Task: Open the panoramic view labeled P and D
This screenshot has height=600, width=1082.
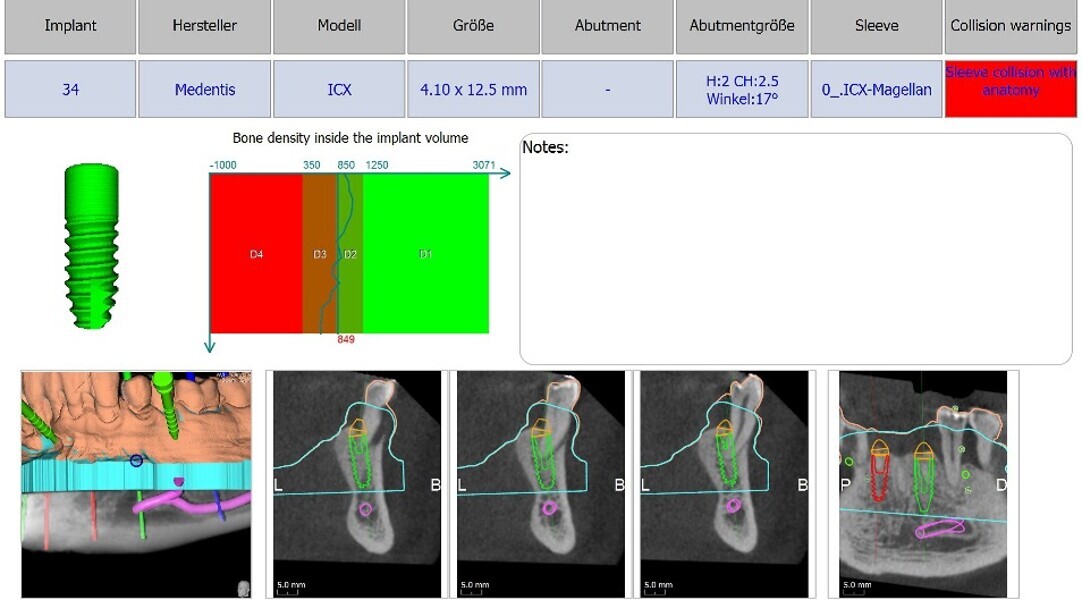Action: [924, 484]
